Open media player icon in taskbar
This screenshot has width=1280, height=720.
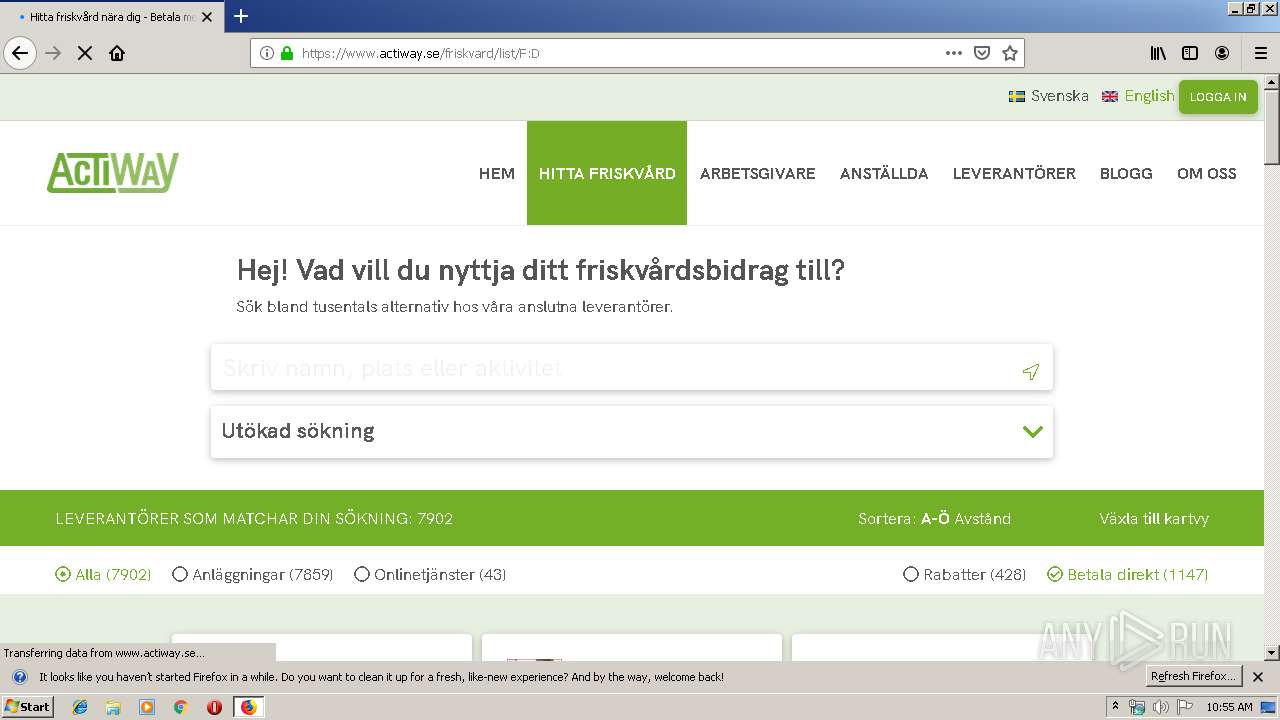(147, 707)
